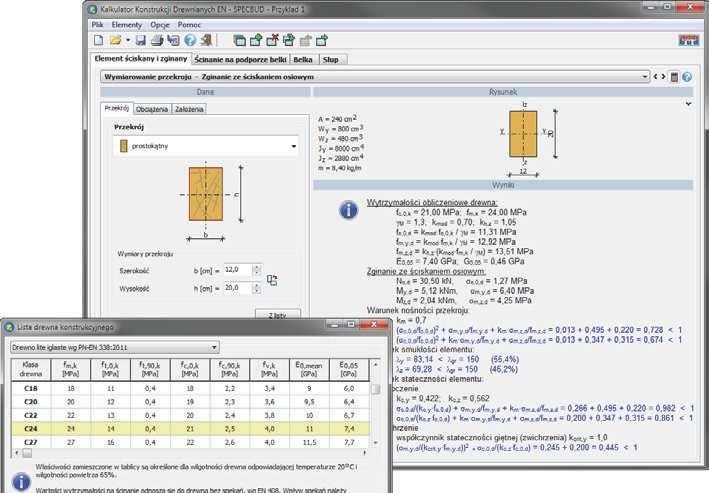Click the calculator icon next to the arrows
Image resolution: width=709 pixels, height=493 pixels.
(674, 77)
